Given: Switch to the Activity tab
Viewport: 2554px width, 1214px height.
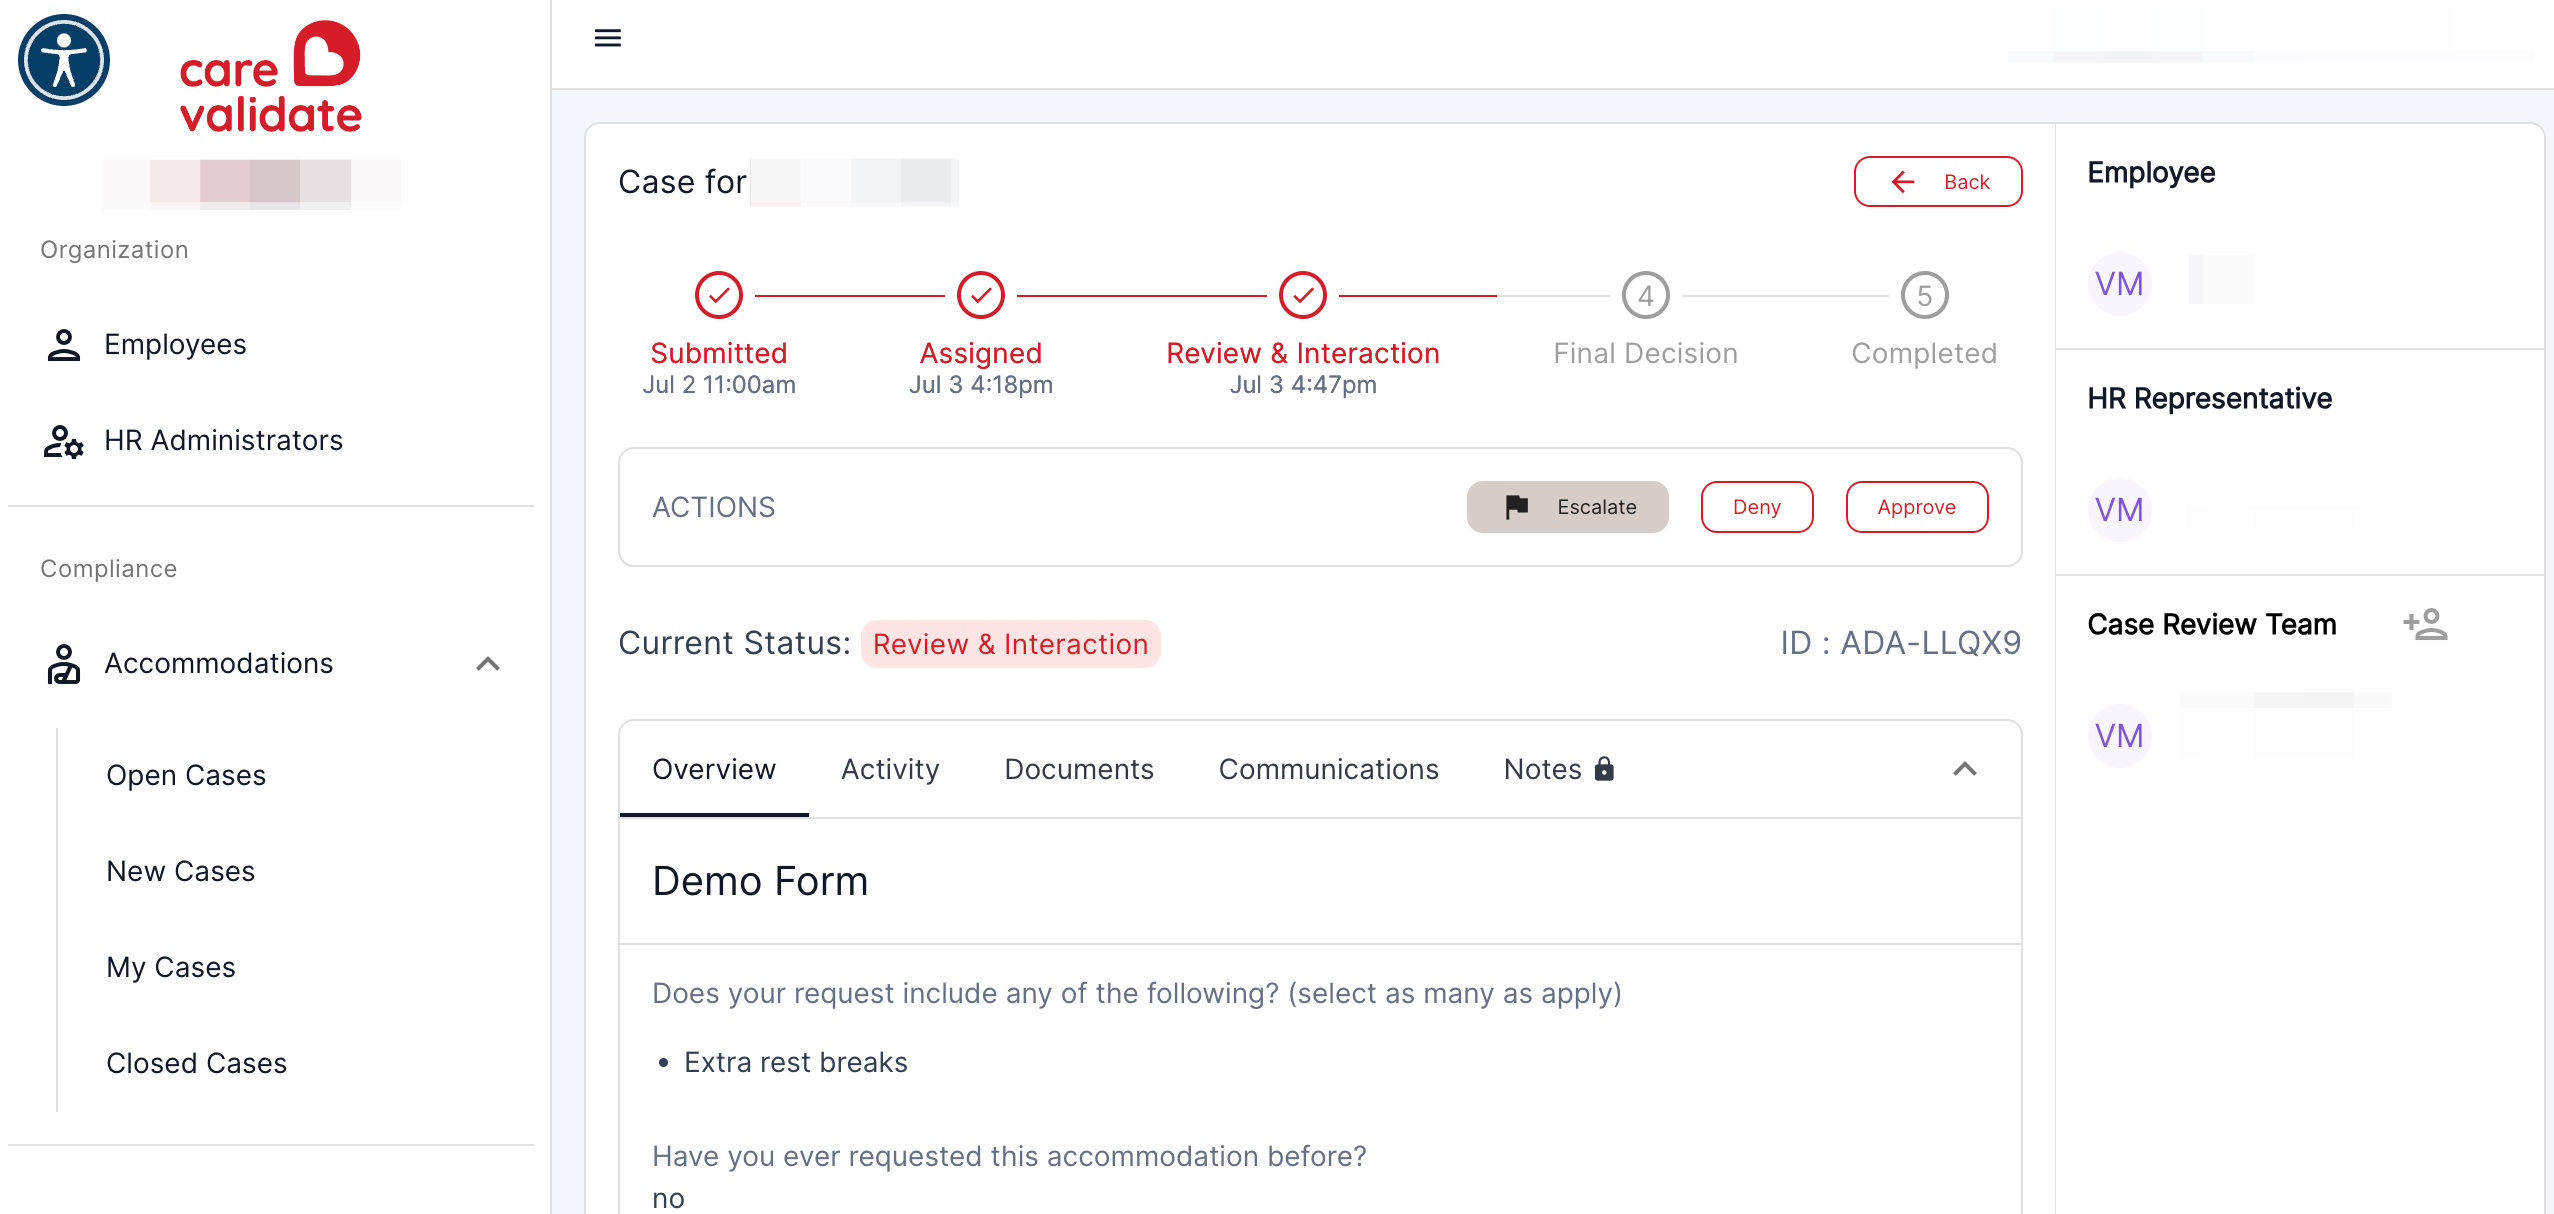Looking at the screenshot, I should pos(890,769).
